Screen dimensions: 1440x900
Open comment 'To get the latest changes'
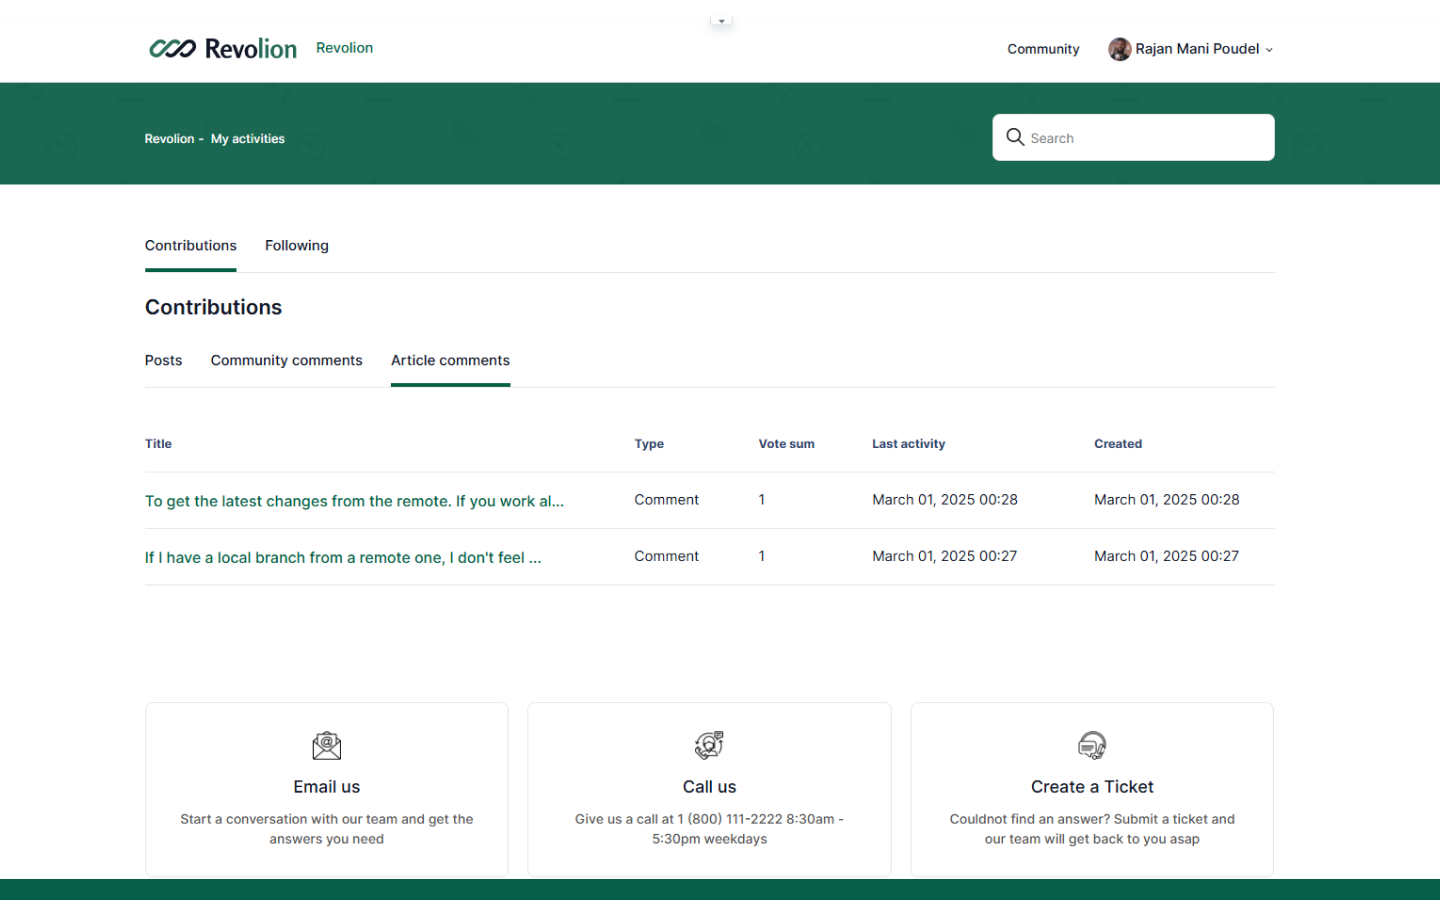(354, 501)
